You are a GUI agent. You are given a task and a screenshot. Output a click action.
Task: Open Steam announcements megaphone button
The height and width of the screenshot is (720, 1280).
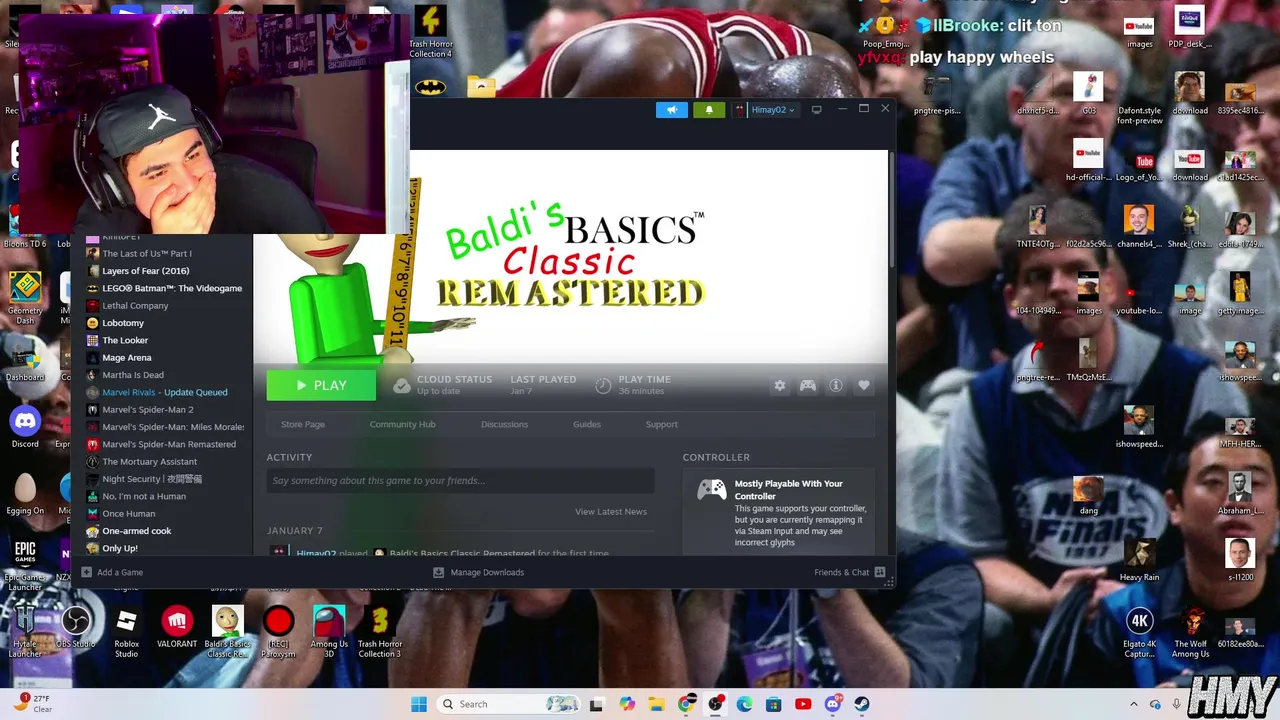(x=671, y=110)
